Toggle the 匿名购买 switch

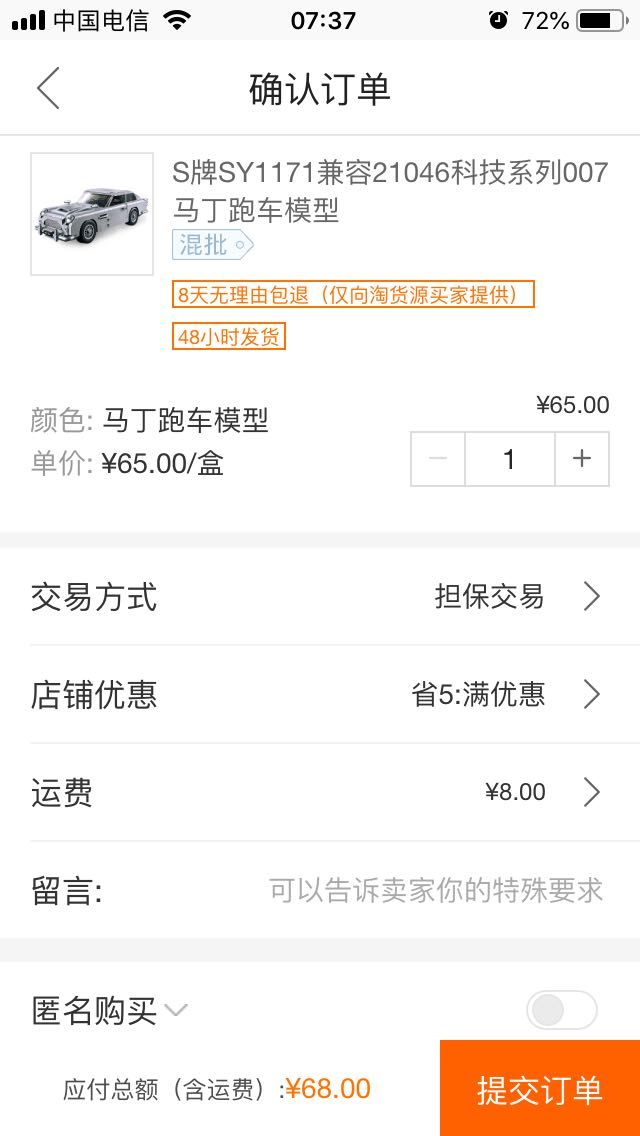point(562,1010)
